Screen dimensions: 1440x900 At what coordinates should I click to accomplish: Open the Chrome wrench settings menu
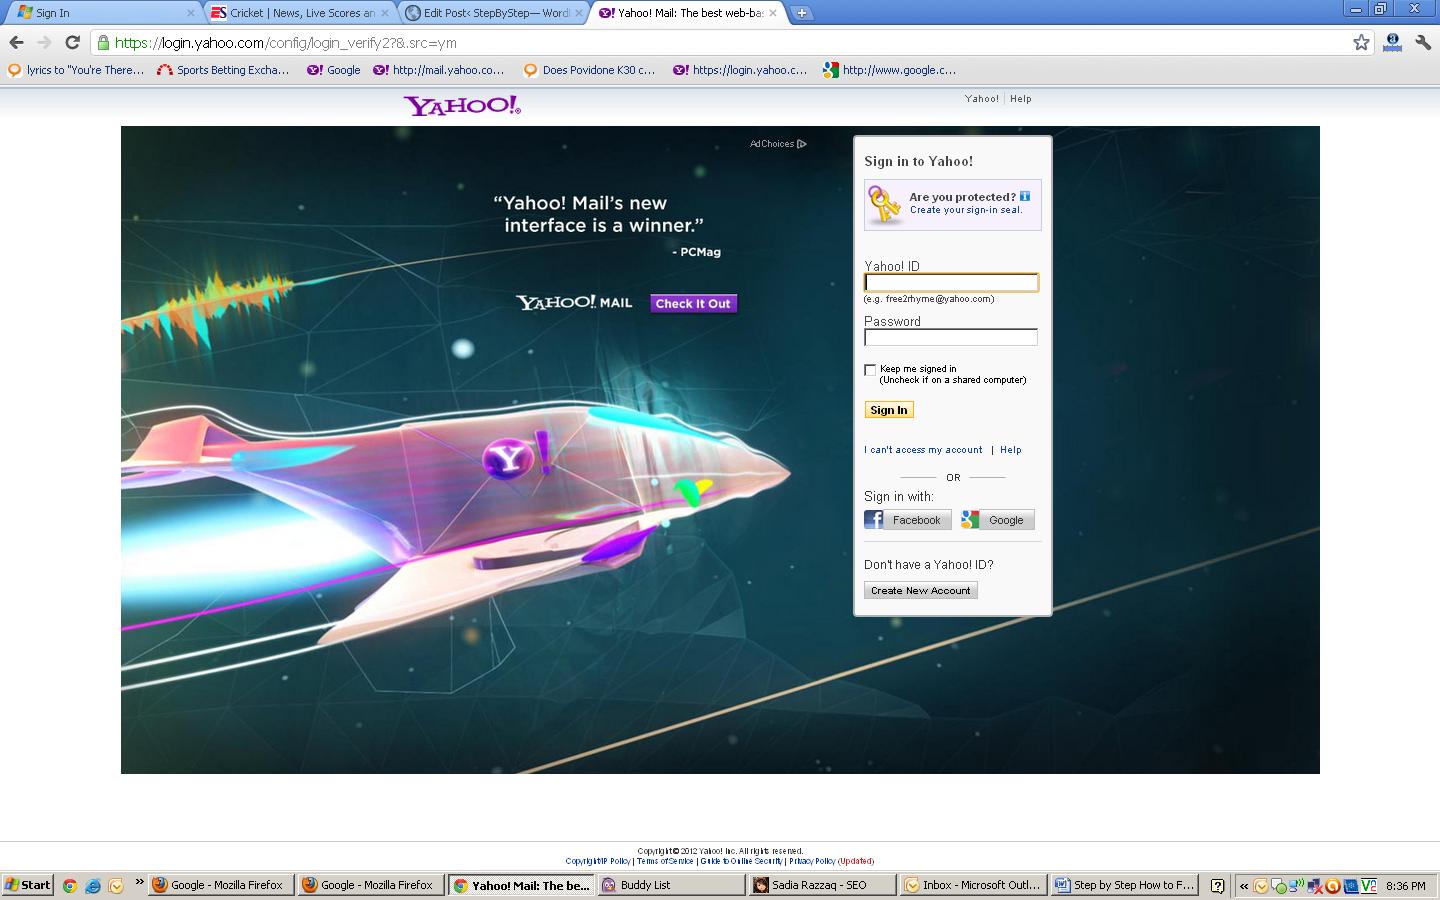pos(1423,42)
